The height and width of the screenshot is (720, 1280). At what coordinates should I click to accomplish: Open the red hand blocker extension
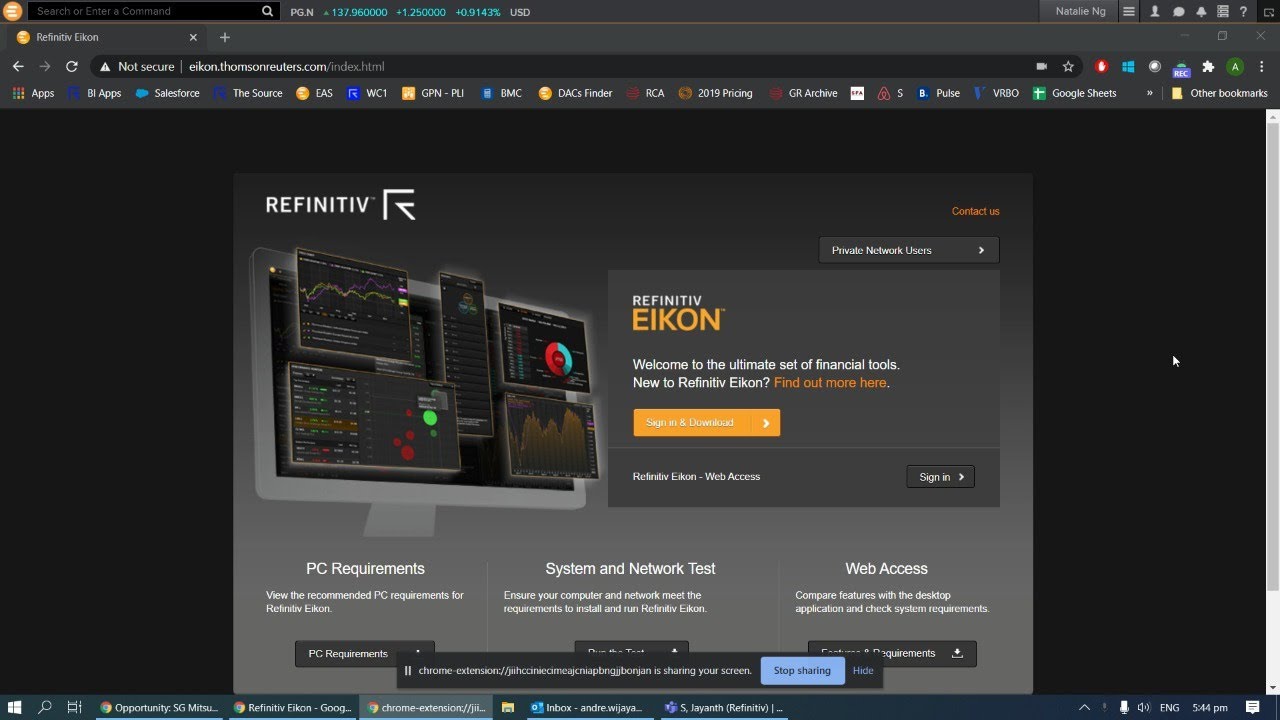click(x=1101, y=66)
